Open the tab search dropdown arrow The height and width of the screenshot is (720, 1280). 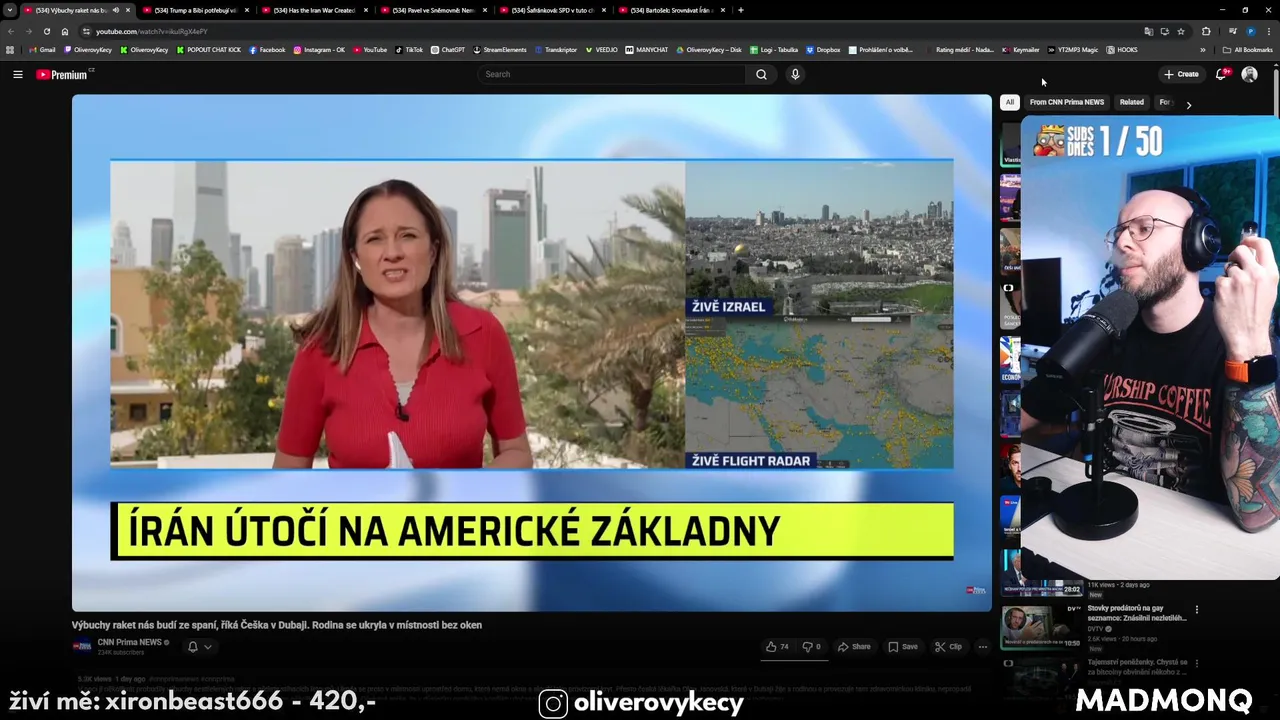[x=10, y=10]
